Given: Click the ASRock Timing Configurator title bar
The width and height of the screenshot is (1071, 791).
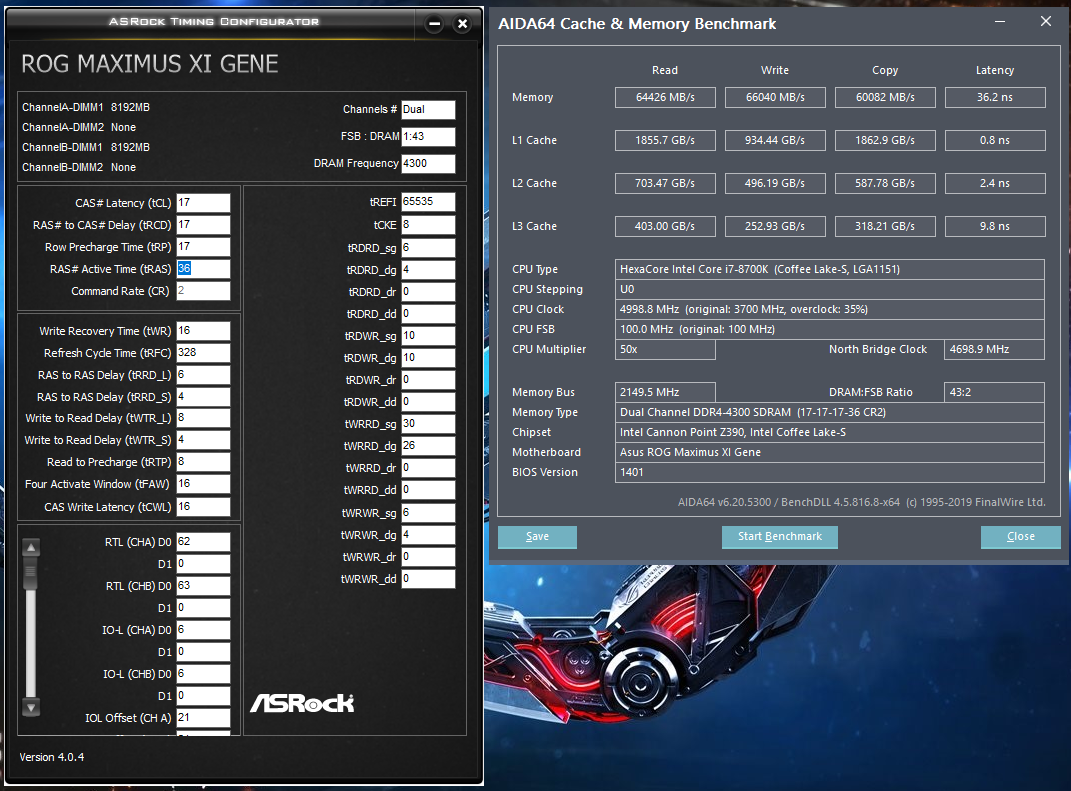Looking at the screenshot, I should 213,22.
